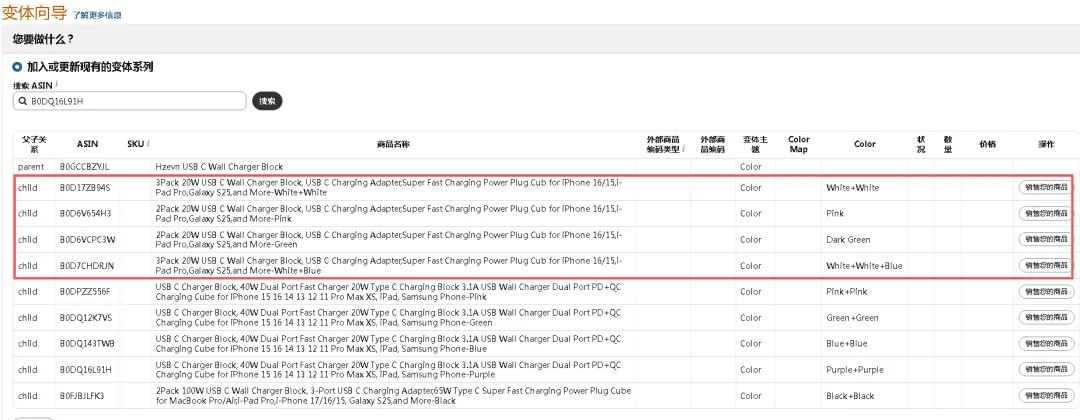Viewport: 1080px width, 420px height.
Task: Click the 商品名称 column header
Action: (x=393, y=144)
